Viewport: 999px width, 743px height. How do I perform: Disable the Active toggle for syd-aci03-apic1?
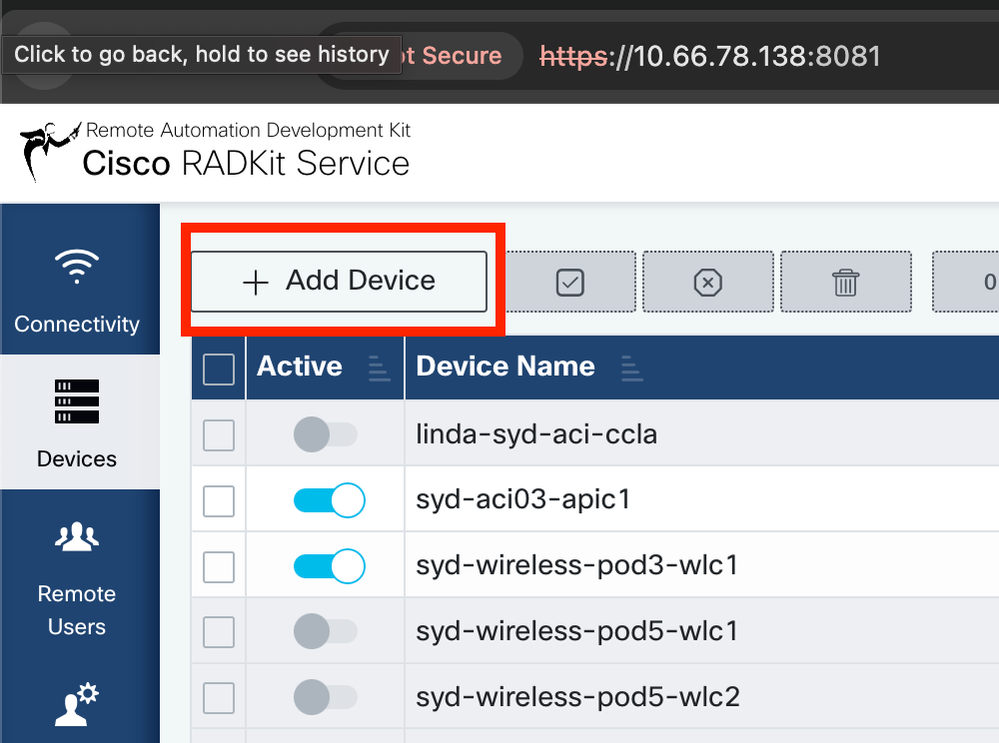(x=329, y=500)
